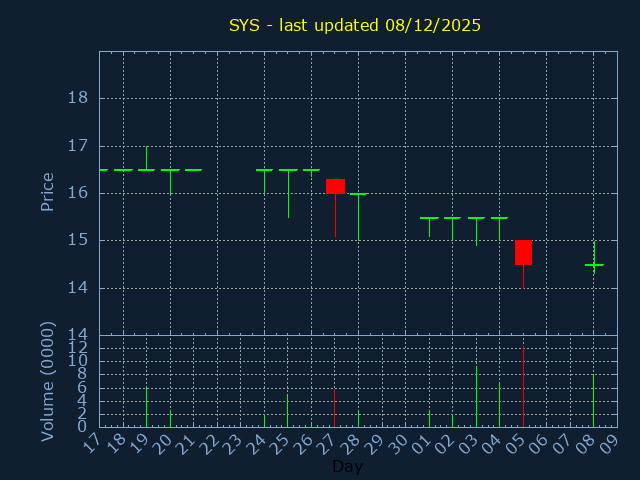Select the 18 price tick label
The width and height of the screenshot is (640, 480).
click(77, 98)
